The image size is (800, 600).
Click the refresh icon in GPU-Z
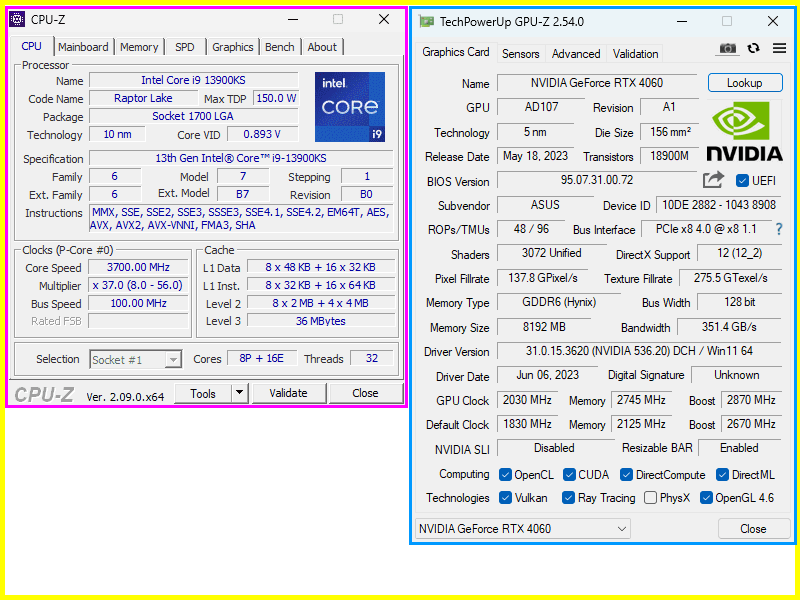753,48
